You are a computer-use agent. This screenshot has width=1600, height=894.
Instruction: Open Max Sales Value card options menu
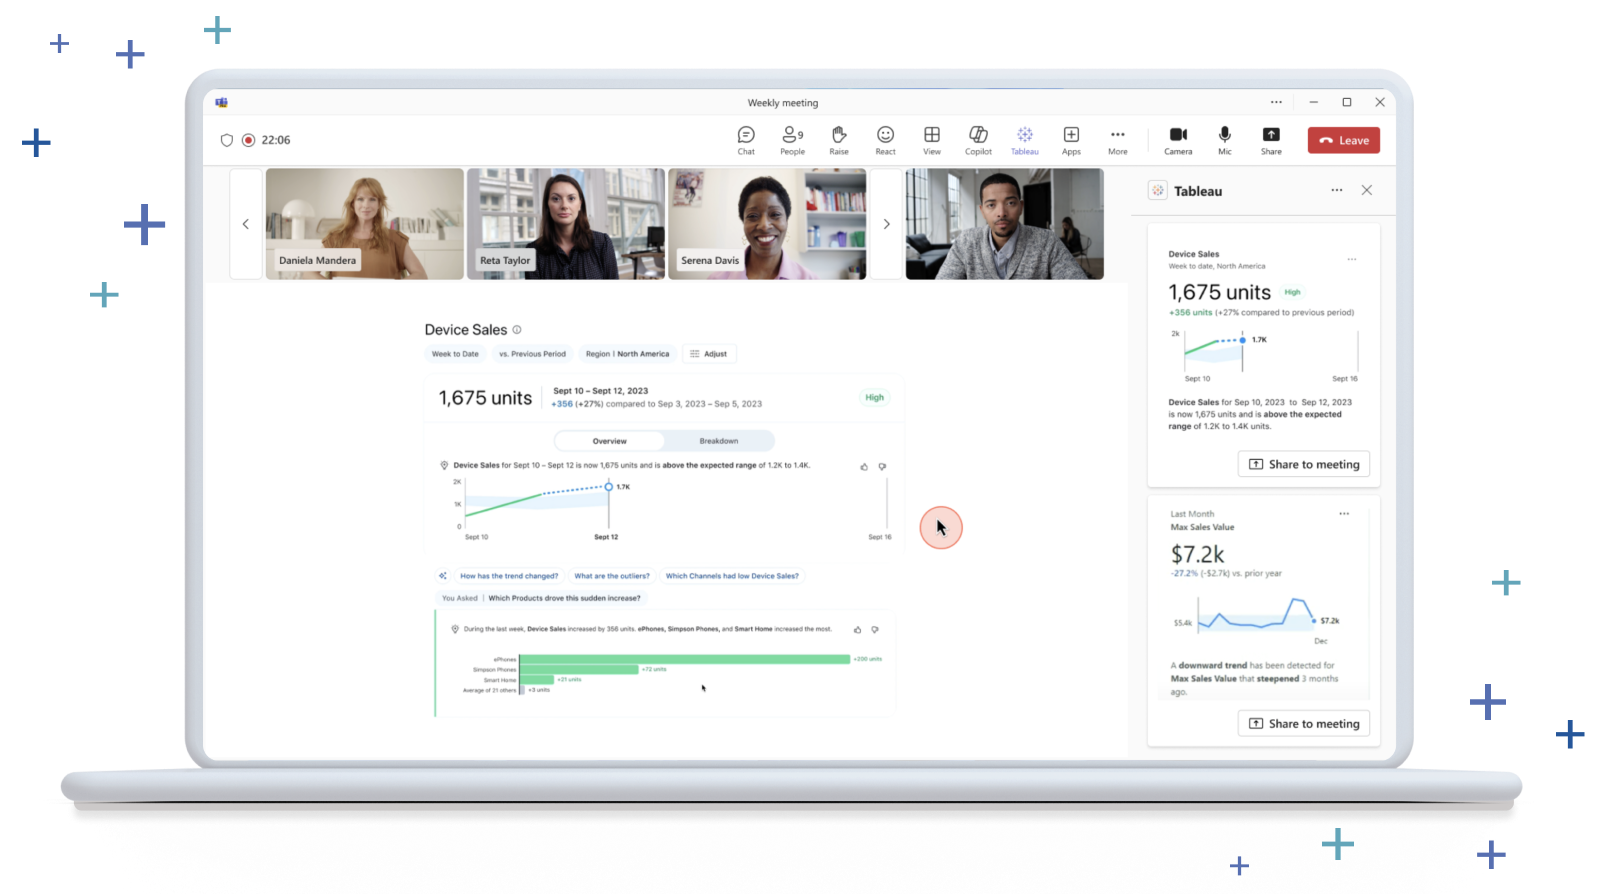click(x=1344, y=514)
